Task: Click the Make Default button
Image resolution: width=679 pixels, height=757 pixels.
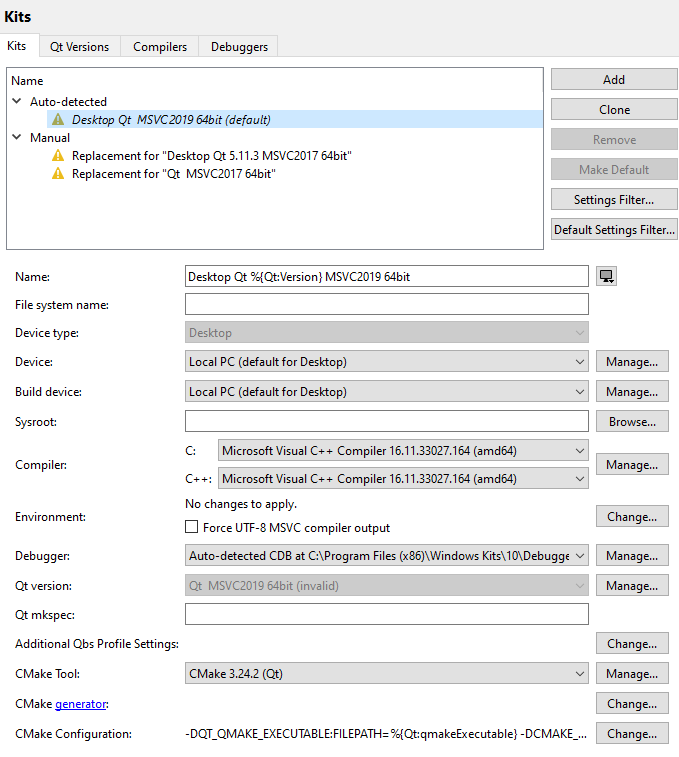Action: pyautogui.click(x=614, y=169)
